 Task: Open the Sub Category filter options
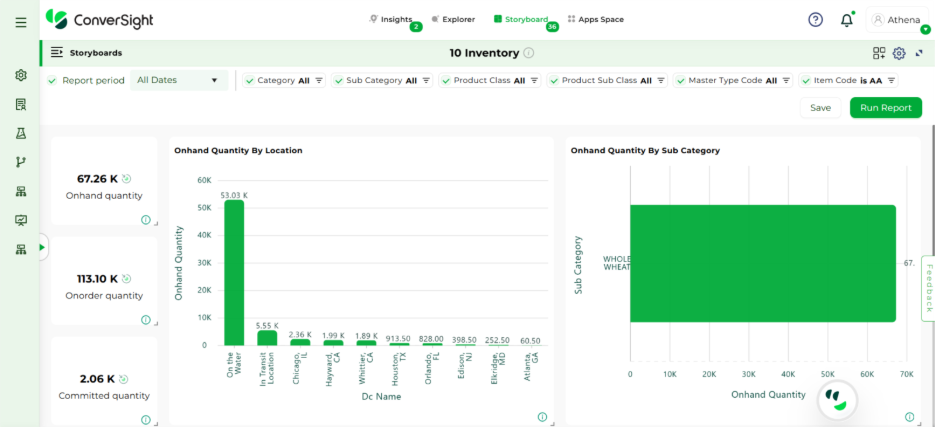coord(426,80)
